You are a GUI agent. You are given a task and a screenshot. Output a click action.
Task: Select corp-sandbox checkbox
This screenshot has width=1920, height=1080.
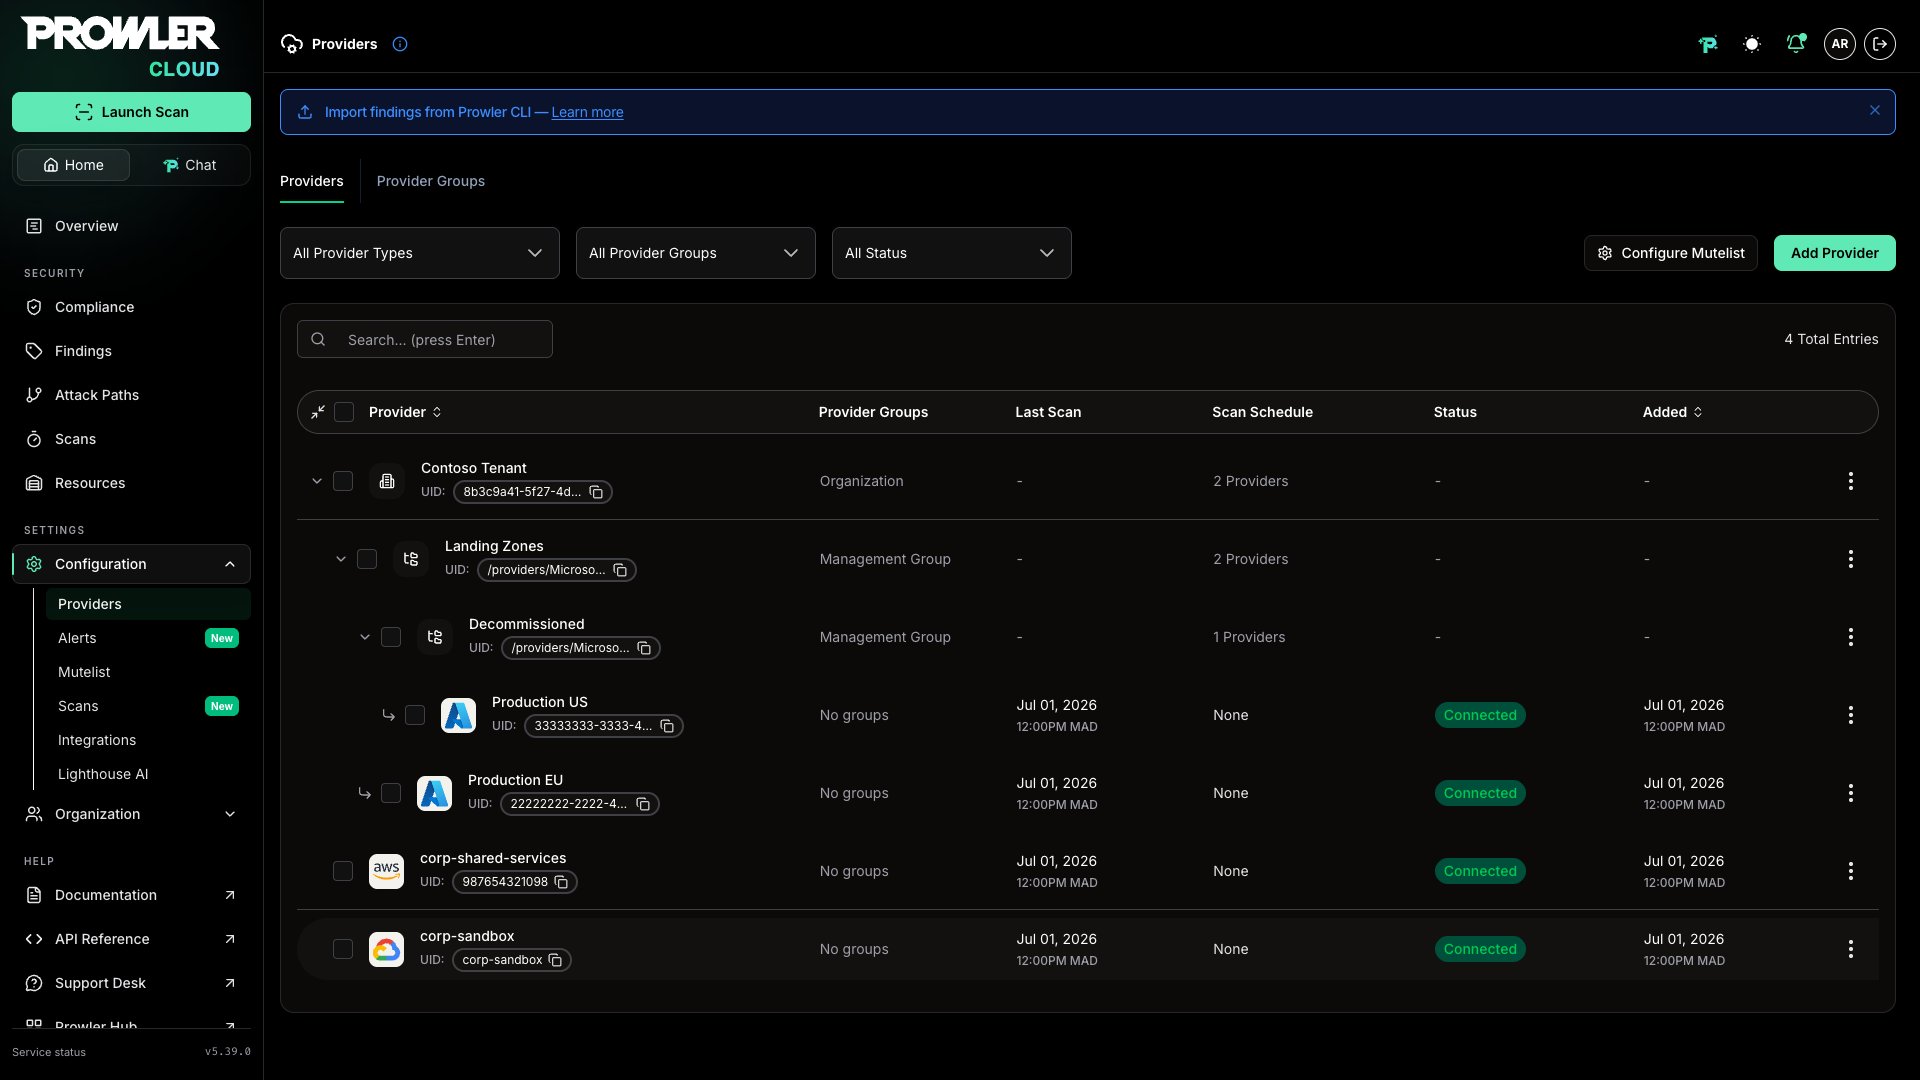click(x=343, y=949)
